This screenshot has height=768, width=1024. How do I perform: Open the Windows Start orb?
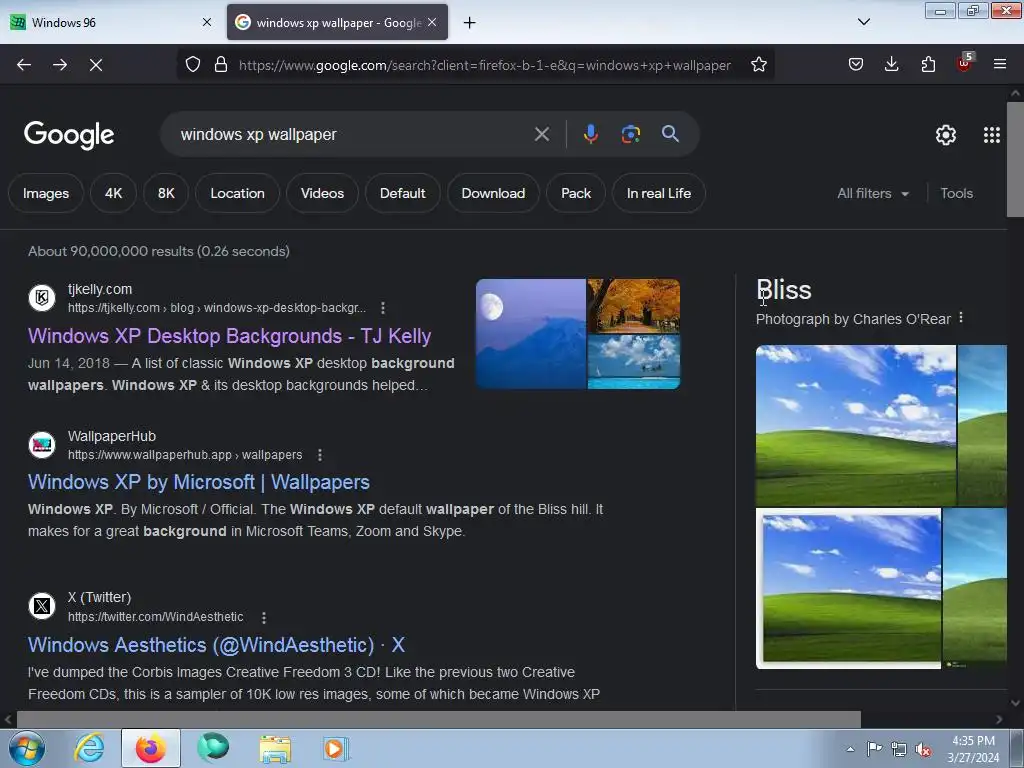point(27,748)
